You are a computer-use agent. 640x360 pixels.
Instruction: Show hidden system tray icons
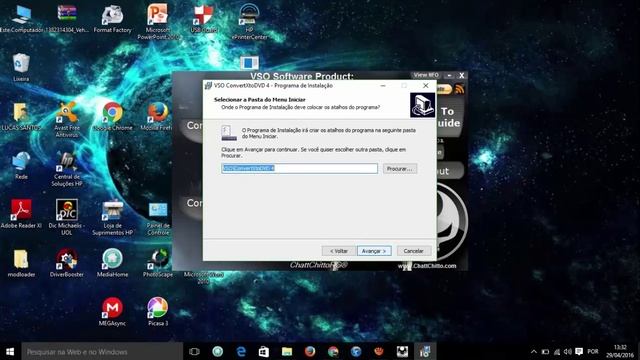tap(533, 351)
